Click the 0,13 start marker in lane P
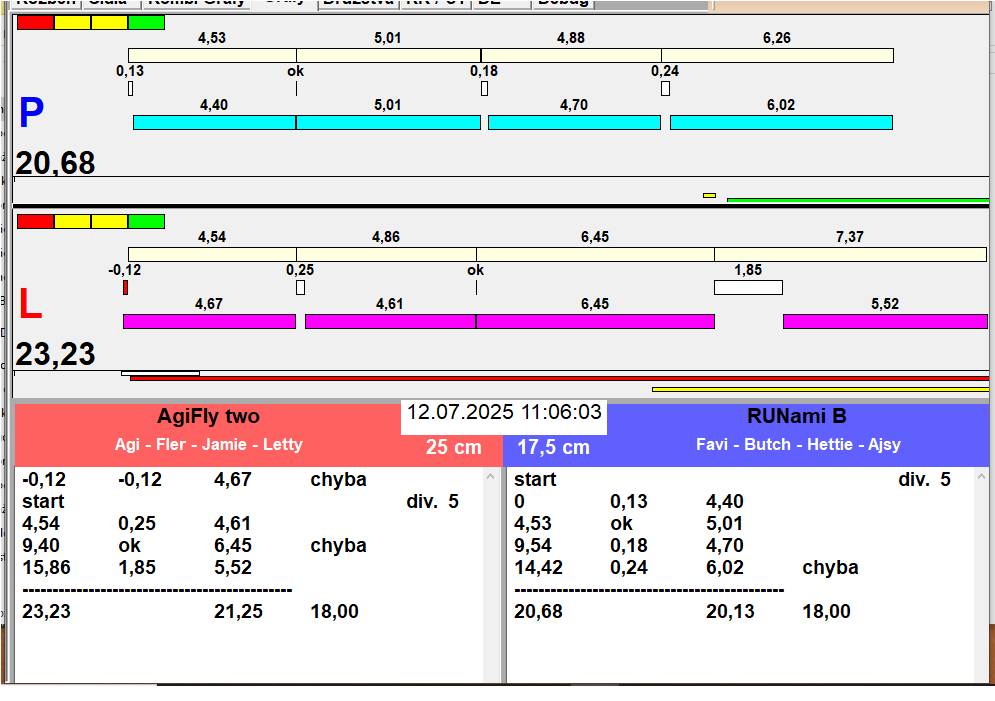 click(131, 89)
